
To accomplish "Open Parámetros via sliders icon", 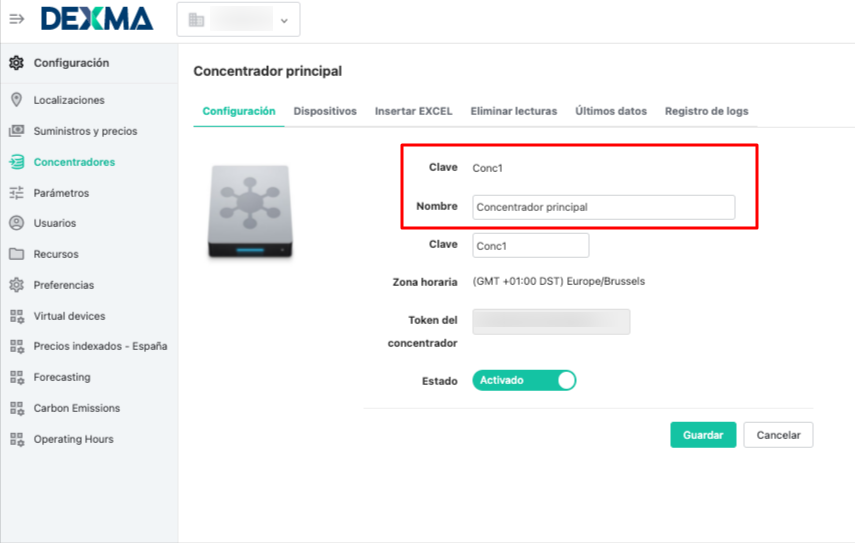I will 16,192.
